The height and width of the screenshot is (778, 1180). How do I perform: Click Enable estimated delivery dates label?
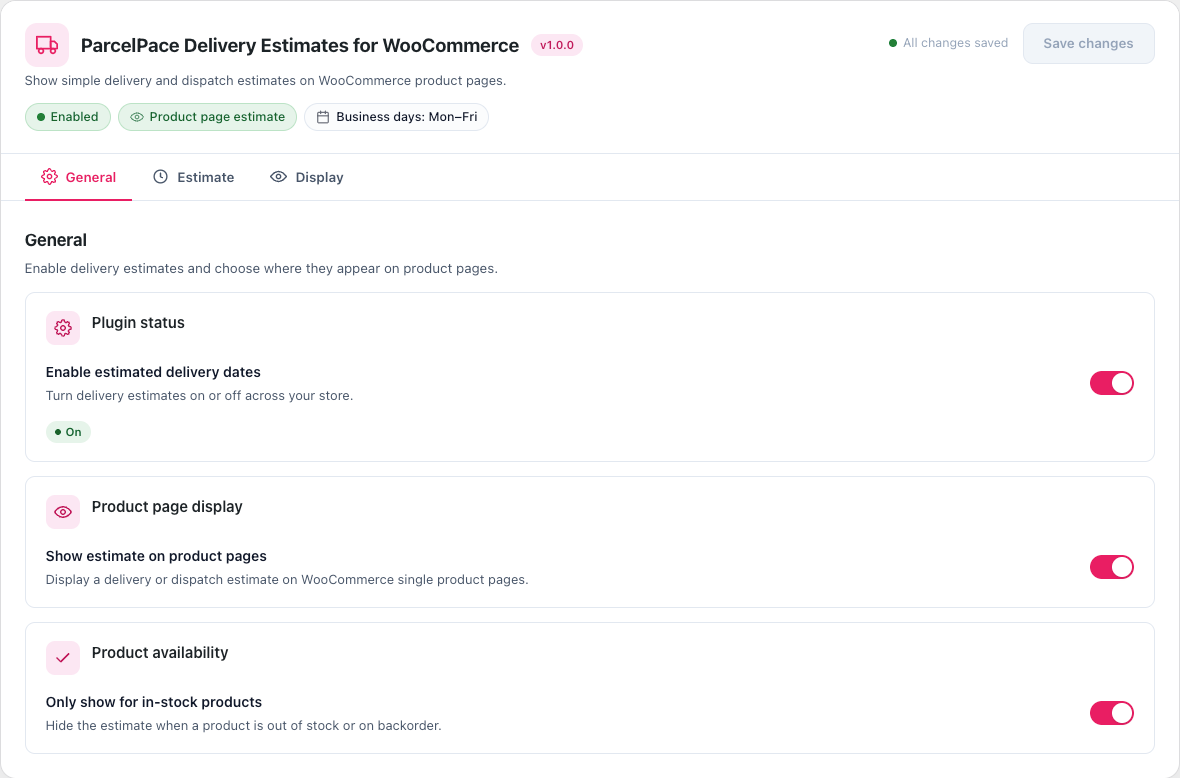[153, 372]
